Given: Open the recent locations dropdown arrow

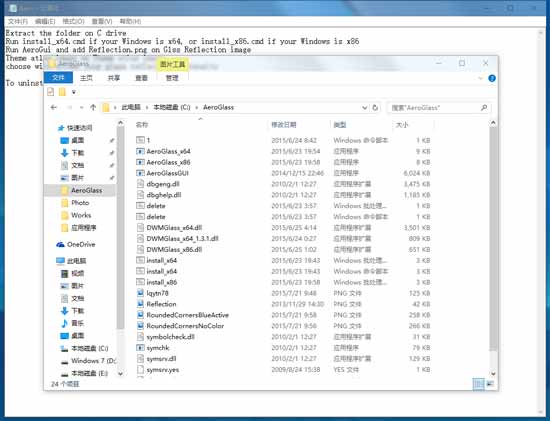Looking at the screenshot, I should coord(81,107).
